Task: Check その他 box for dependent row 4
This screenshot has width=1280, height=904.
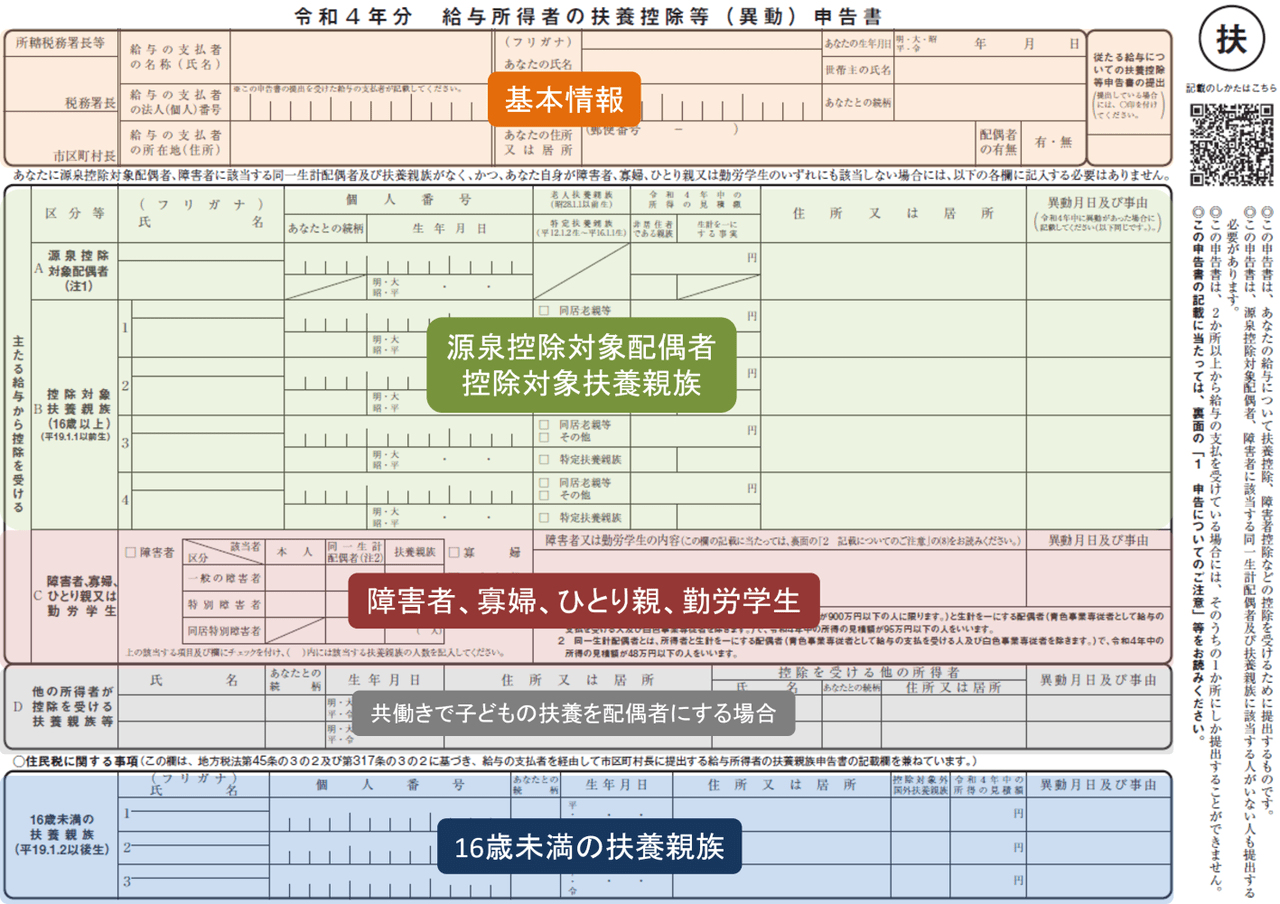Action: point(544,495)
